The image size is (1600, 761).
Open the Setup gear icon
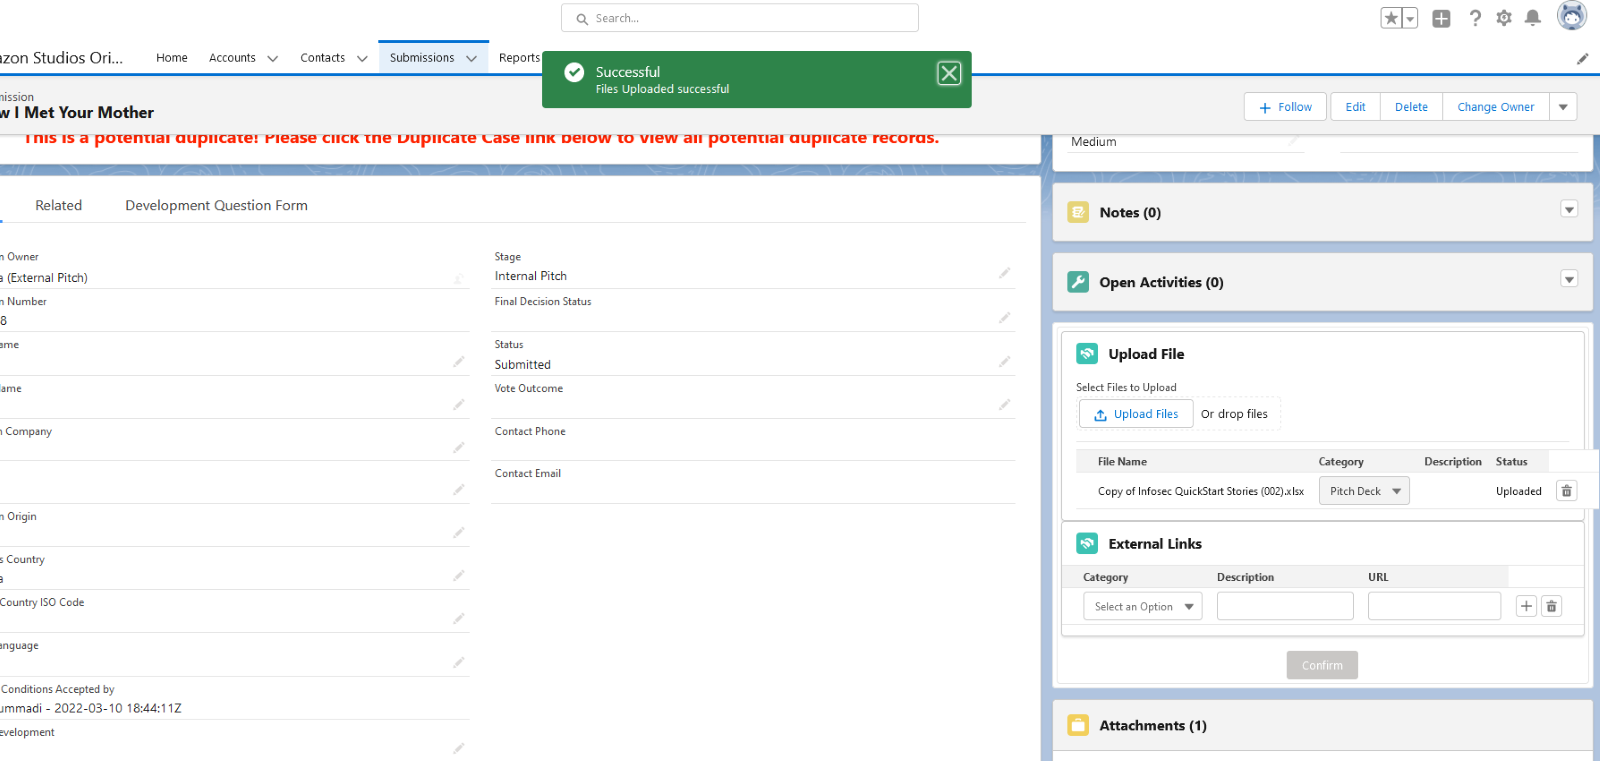click(1504, 18)
